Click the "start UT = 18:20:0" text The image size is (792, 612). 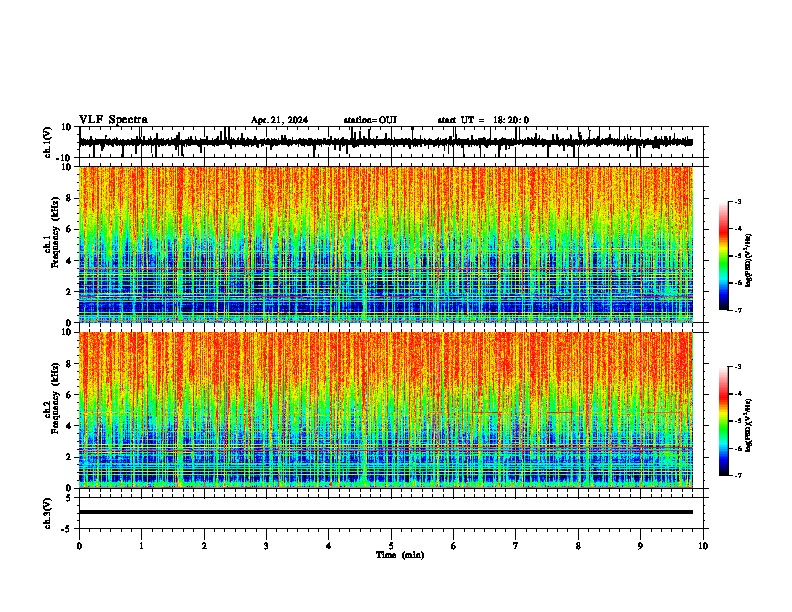[x=483, y=120]
